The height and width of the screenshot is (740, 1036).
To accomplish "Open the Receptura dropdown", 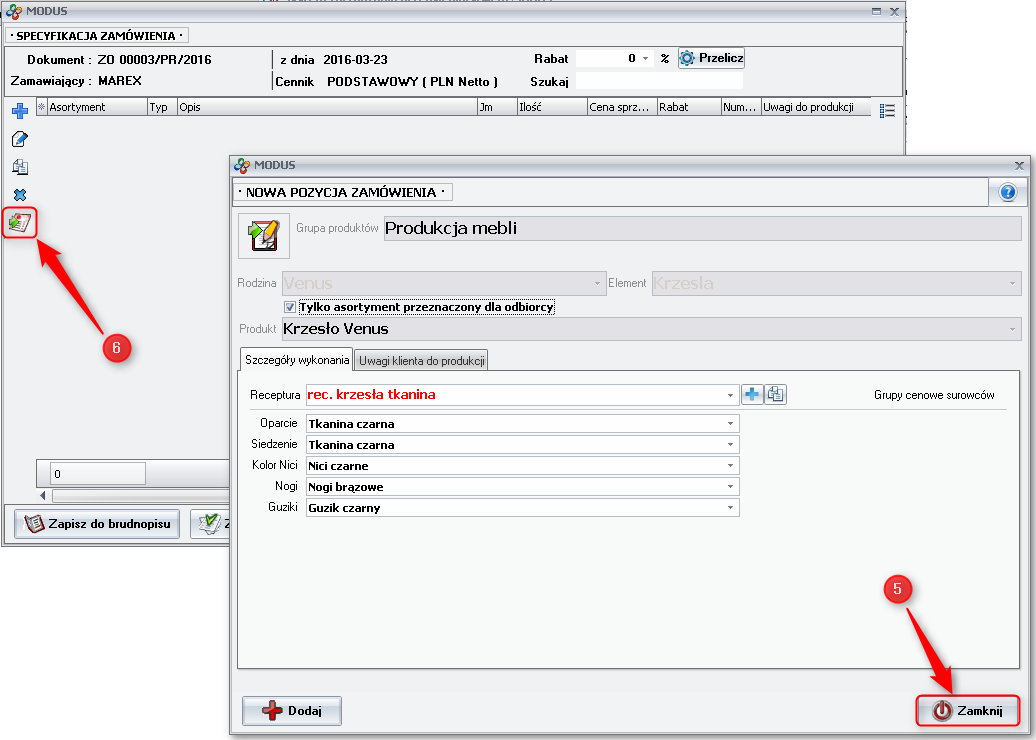I will (730, 395).
